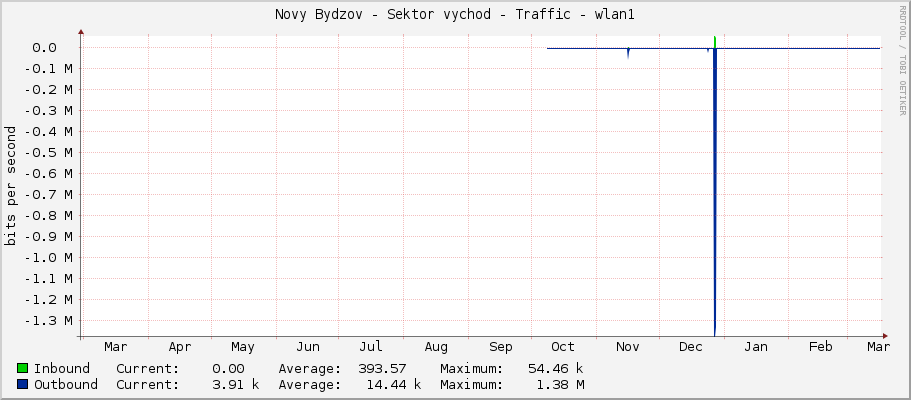This screenshot has height=400, width=911.
Task: Click the green Inbound legend swatch
Action: click(x=23, y=369)
